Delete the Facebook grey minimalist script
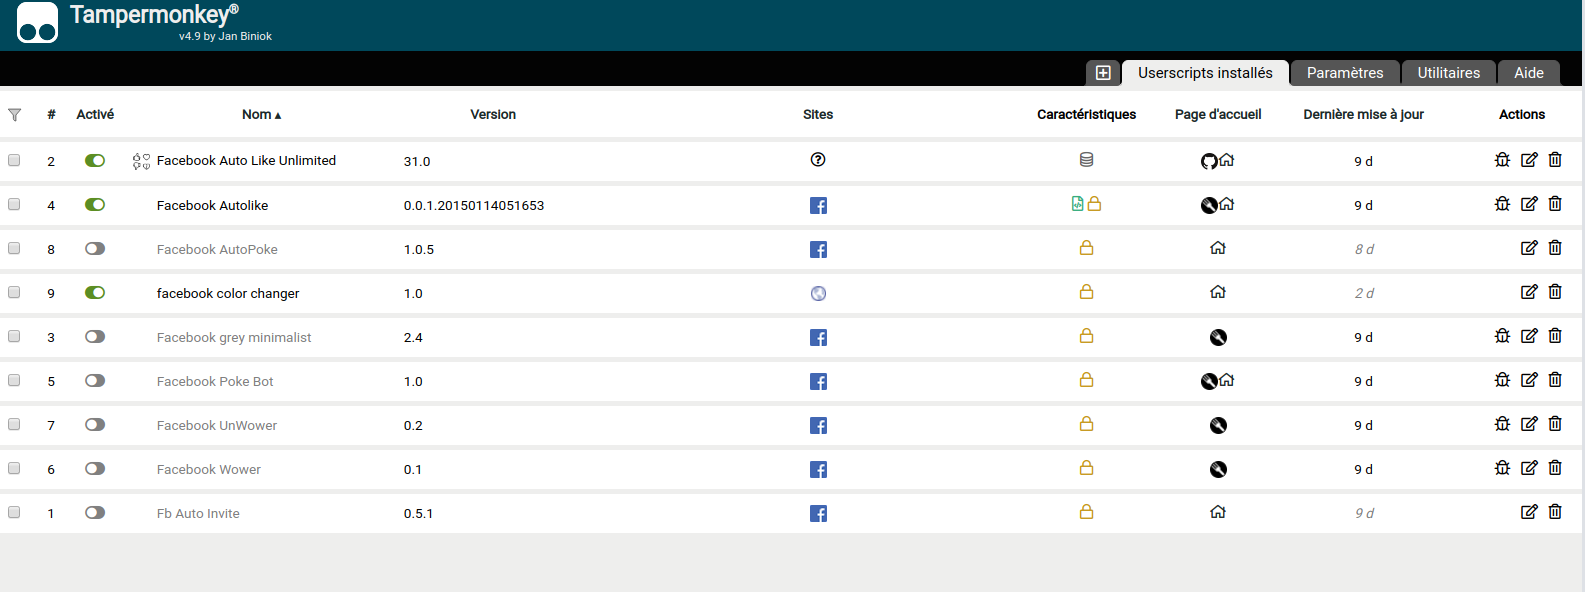This screenshot has height=592, width=1585. [x=1555, y=336]
